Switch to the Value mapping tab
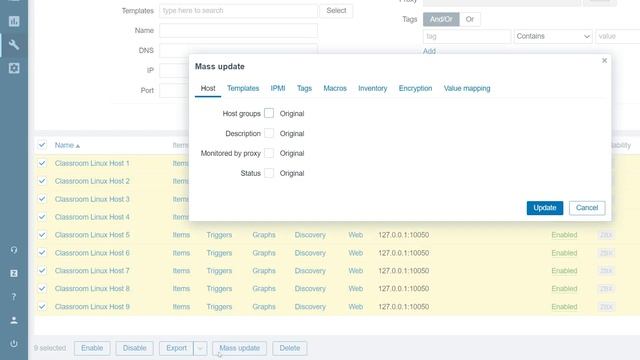The height and width of the screenshot is (360, 640). tap(467, 88)
